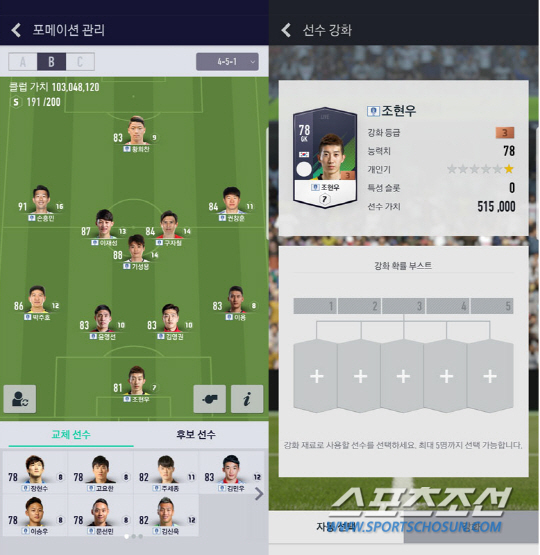Go back from 선수 강화 screen
Viewport: 540px width, 555px height.
point(286,30)
